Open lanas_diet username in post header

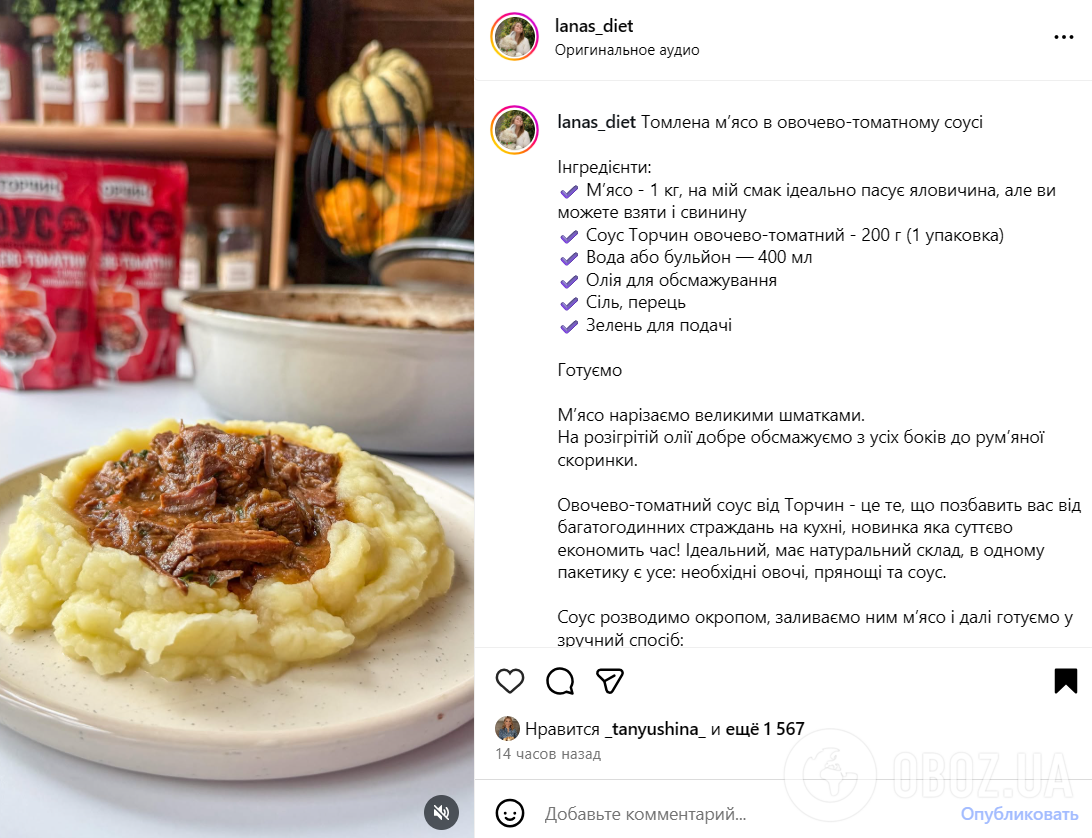pyautogui.click(x=594, y=26)
